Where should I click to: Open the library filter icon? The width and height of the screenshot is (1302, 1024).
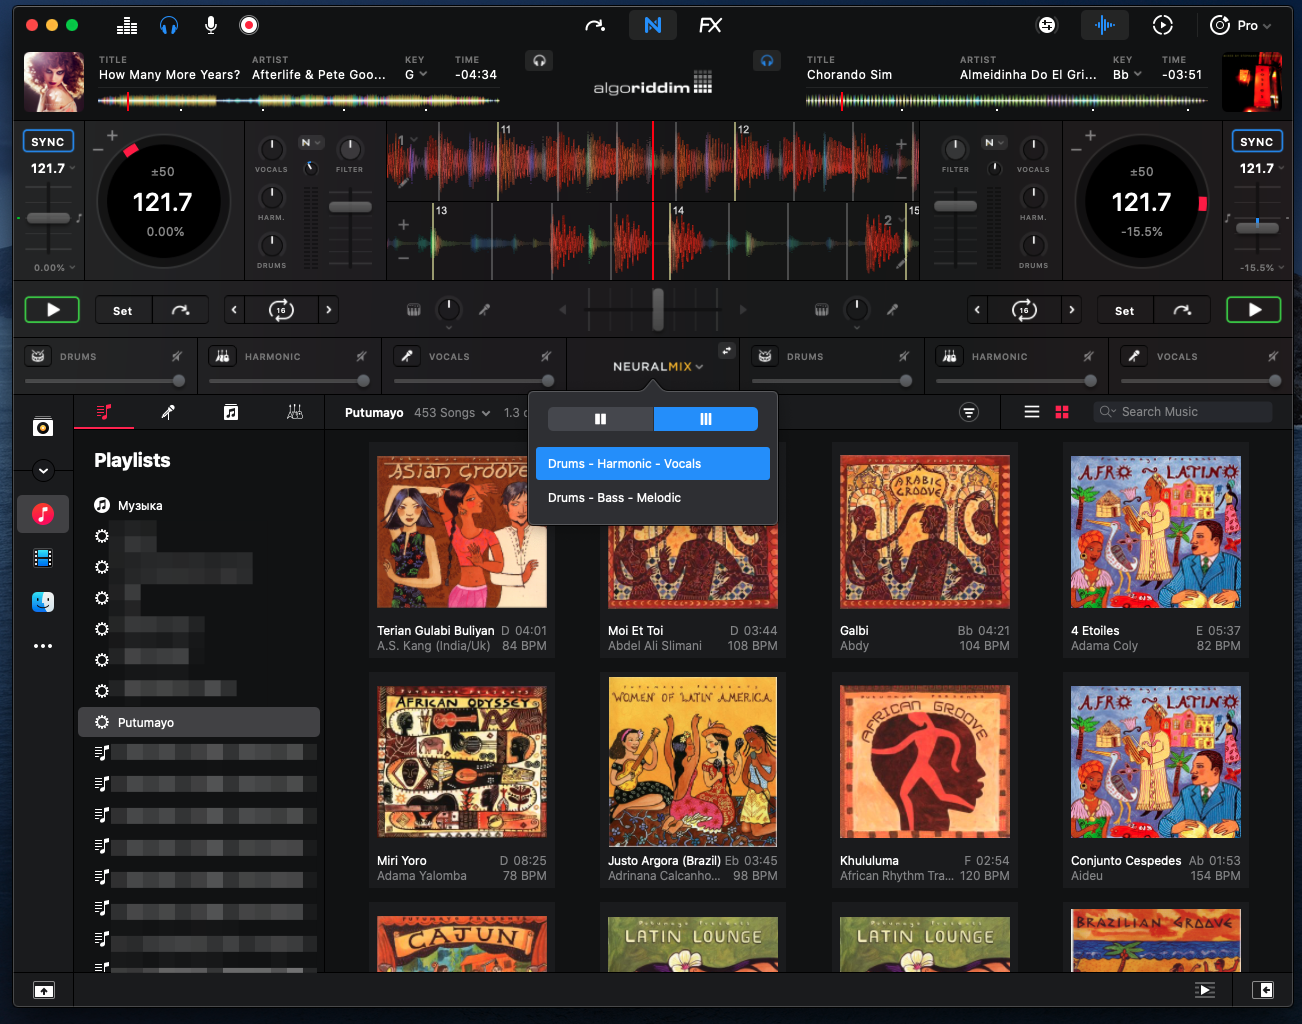[968, 412]
